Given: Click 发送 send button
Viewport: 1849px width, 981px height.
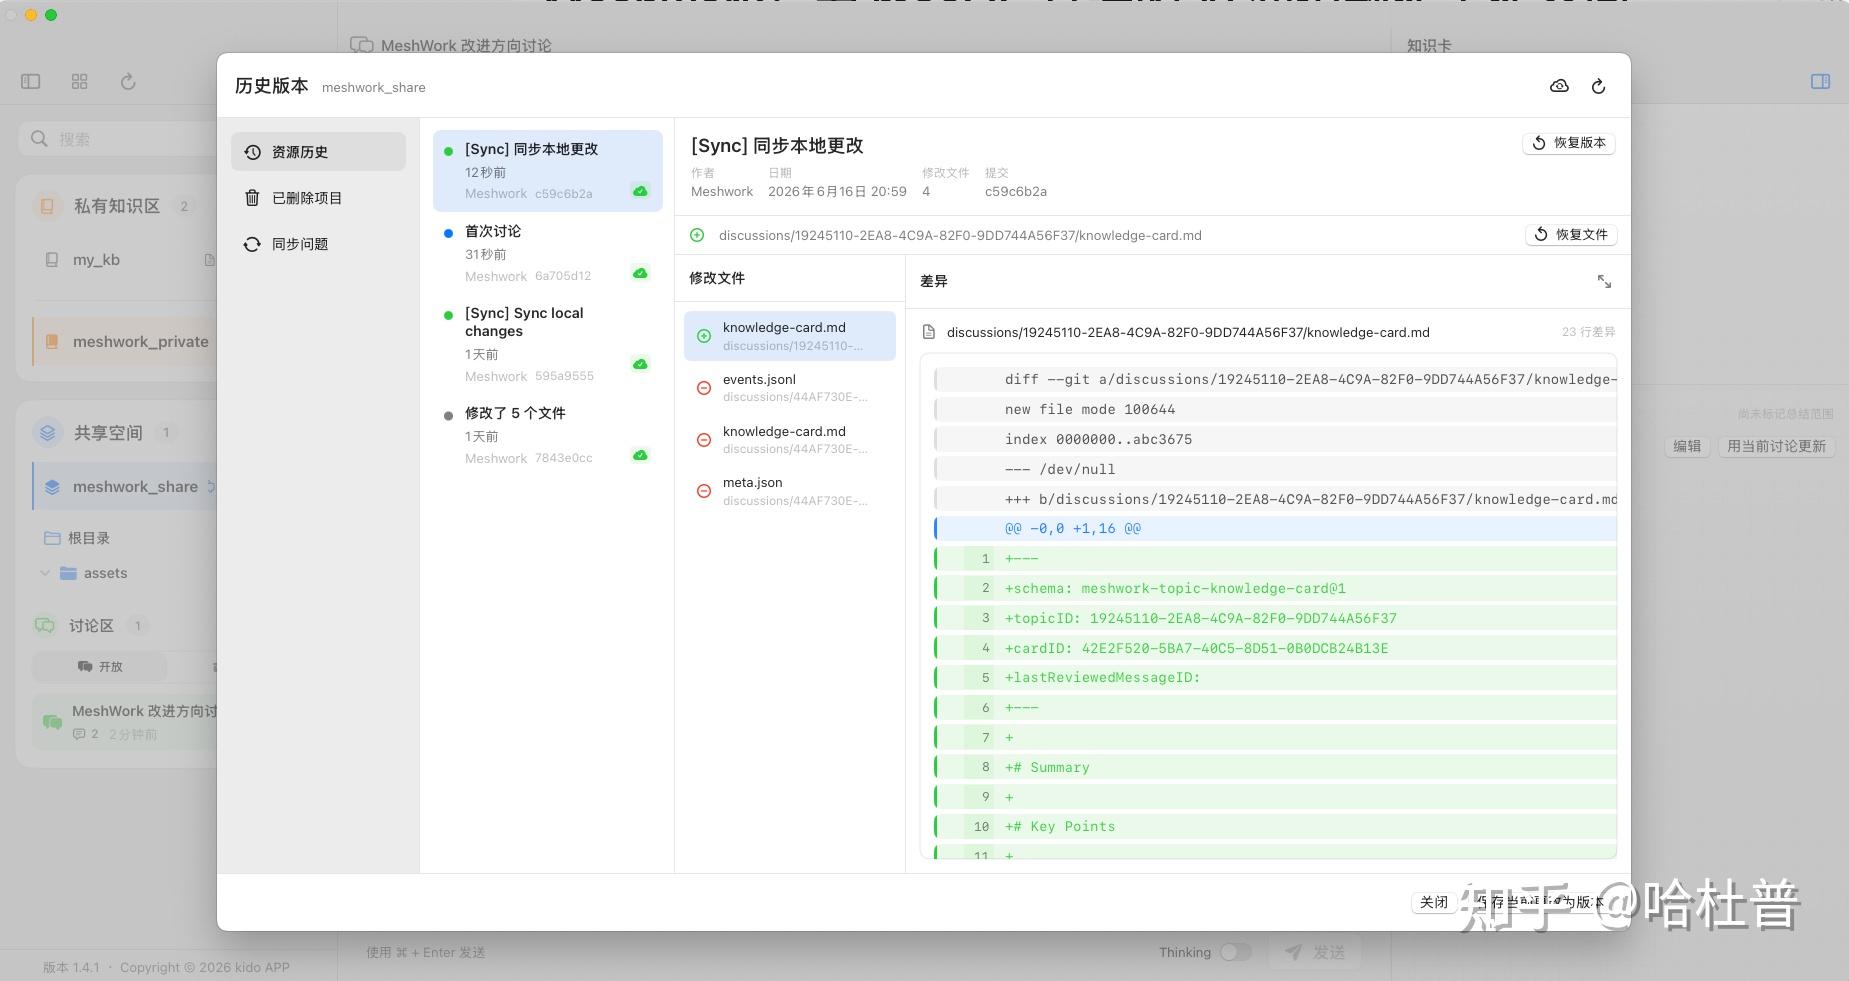Looking at the screenshot, I should point(1315,952).
